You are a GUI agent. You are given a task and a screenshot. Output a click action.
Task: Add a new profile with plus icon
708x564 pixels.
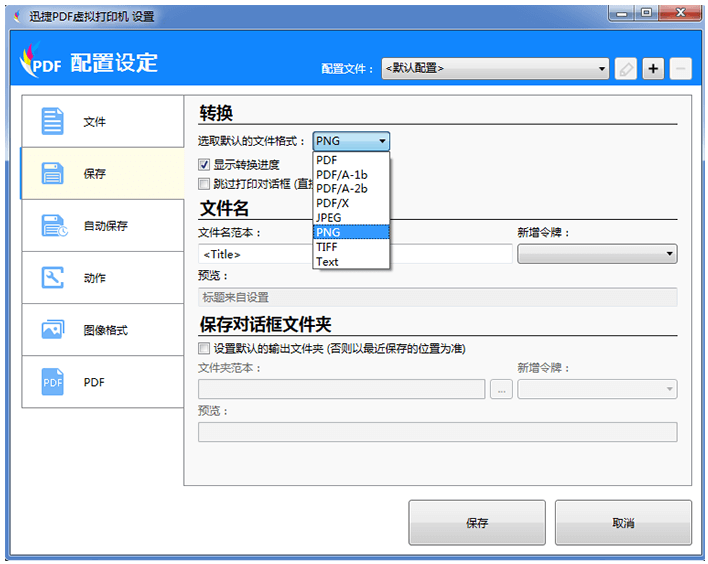653,69
